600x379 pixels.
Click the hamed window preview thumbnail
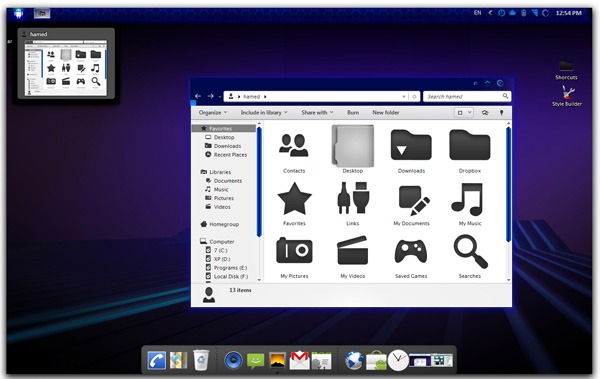click(x=66, y=67)
